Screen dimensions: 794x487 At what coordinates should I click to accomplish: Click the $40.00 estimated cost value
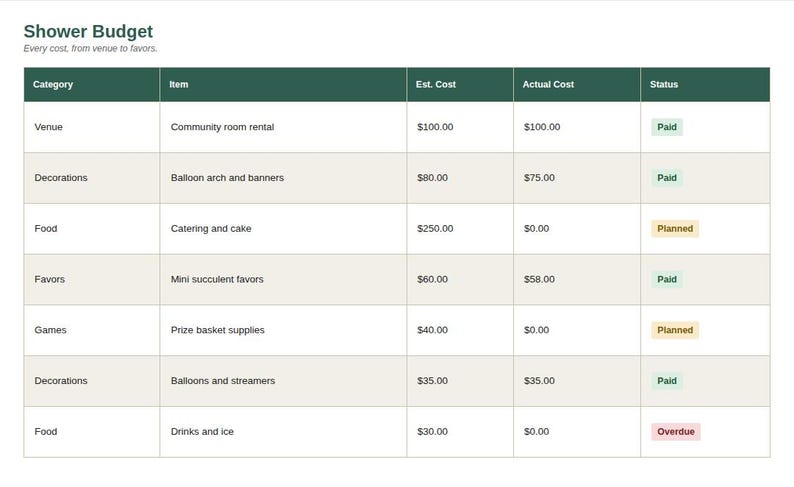click(432, 330)
